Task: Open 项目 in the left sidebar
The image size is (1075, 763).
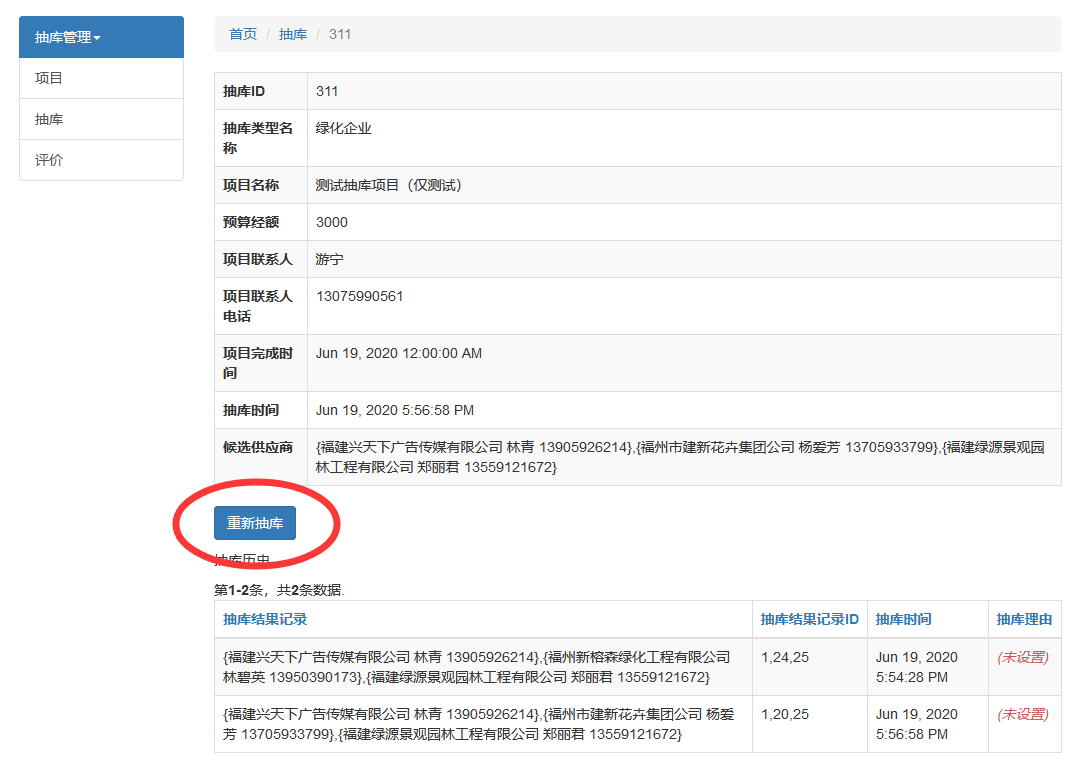Action: [49, 78]
